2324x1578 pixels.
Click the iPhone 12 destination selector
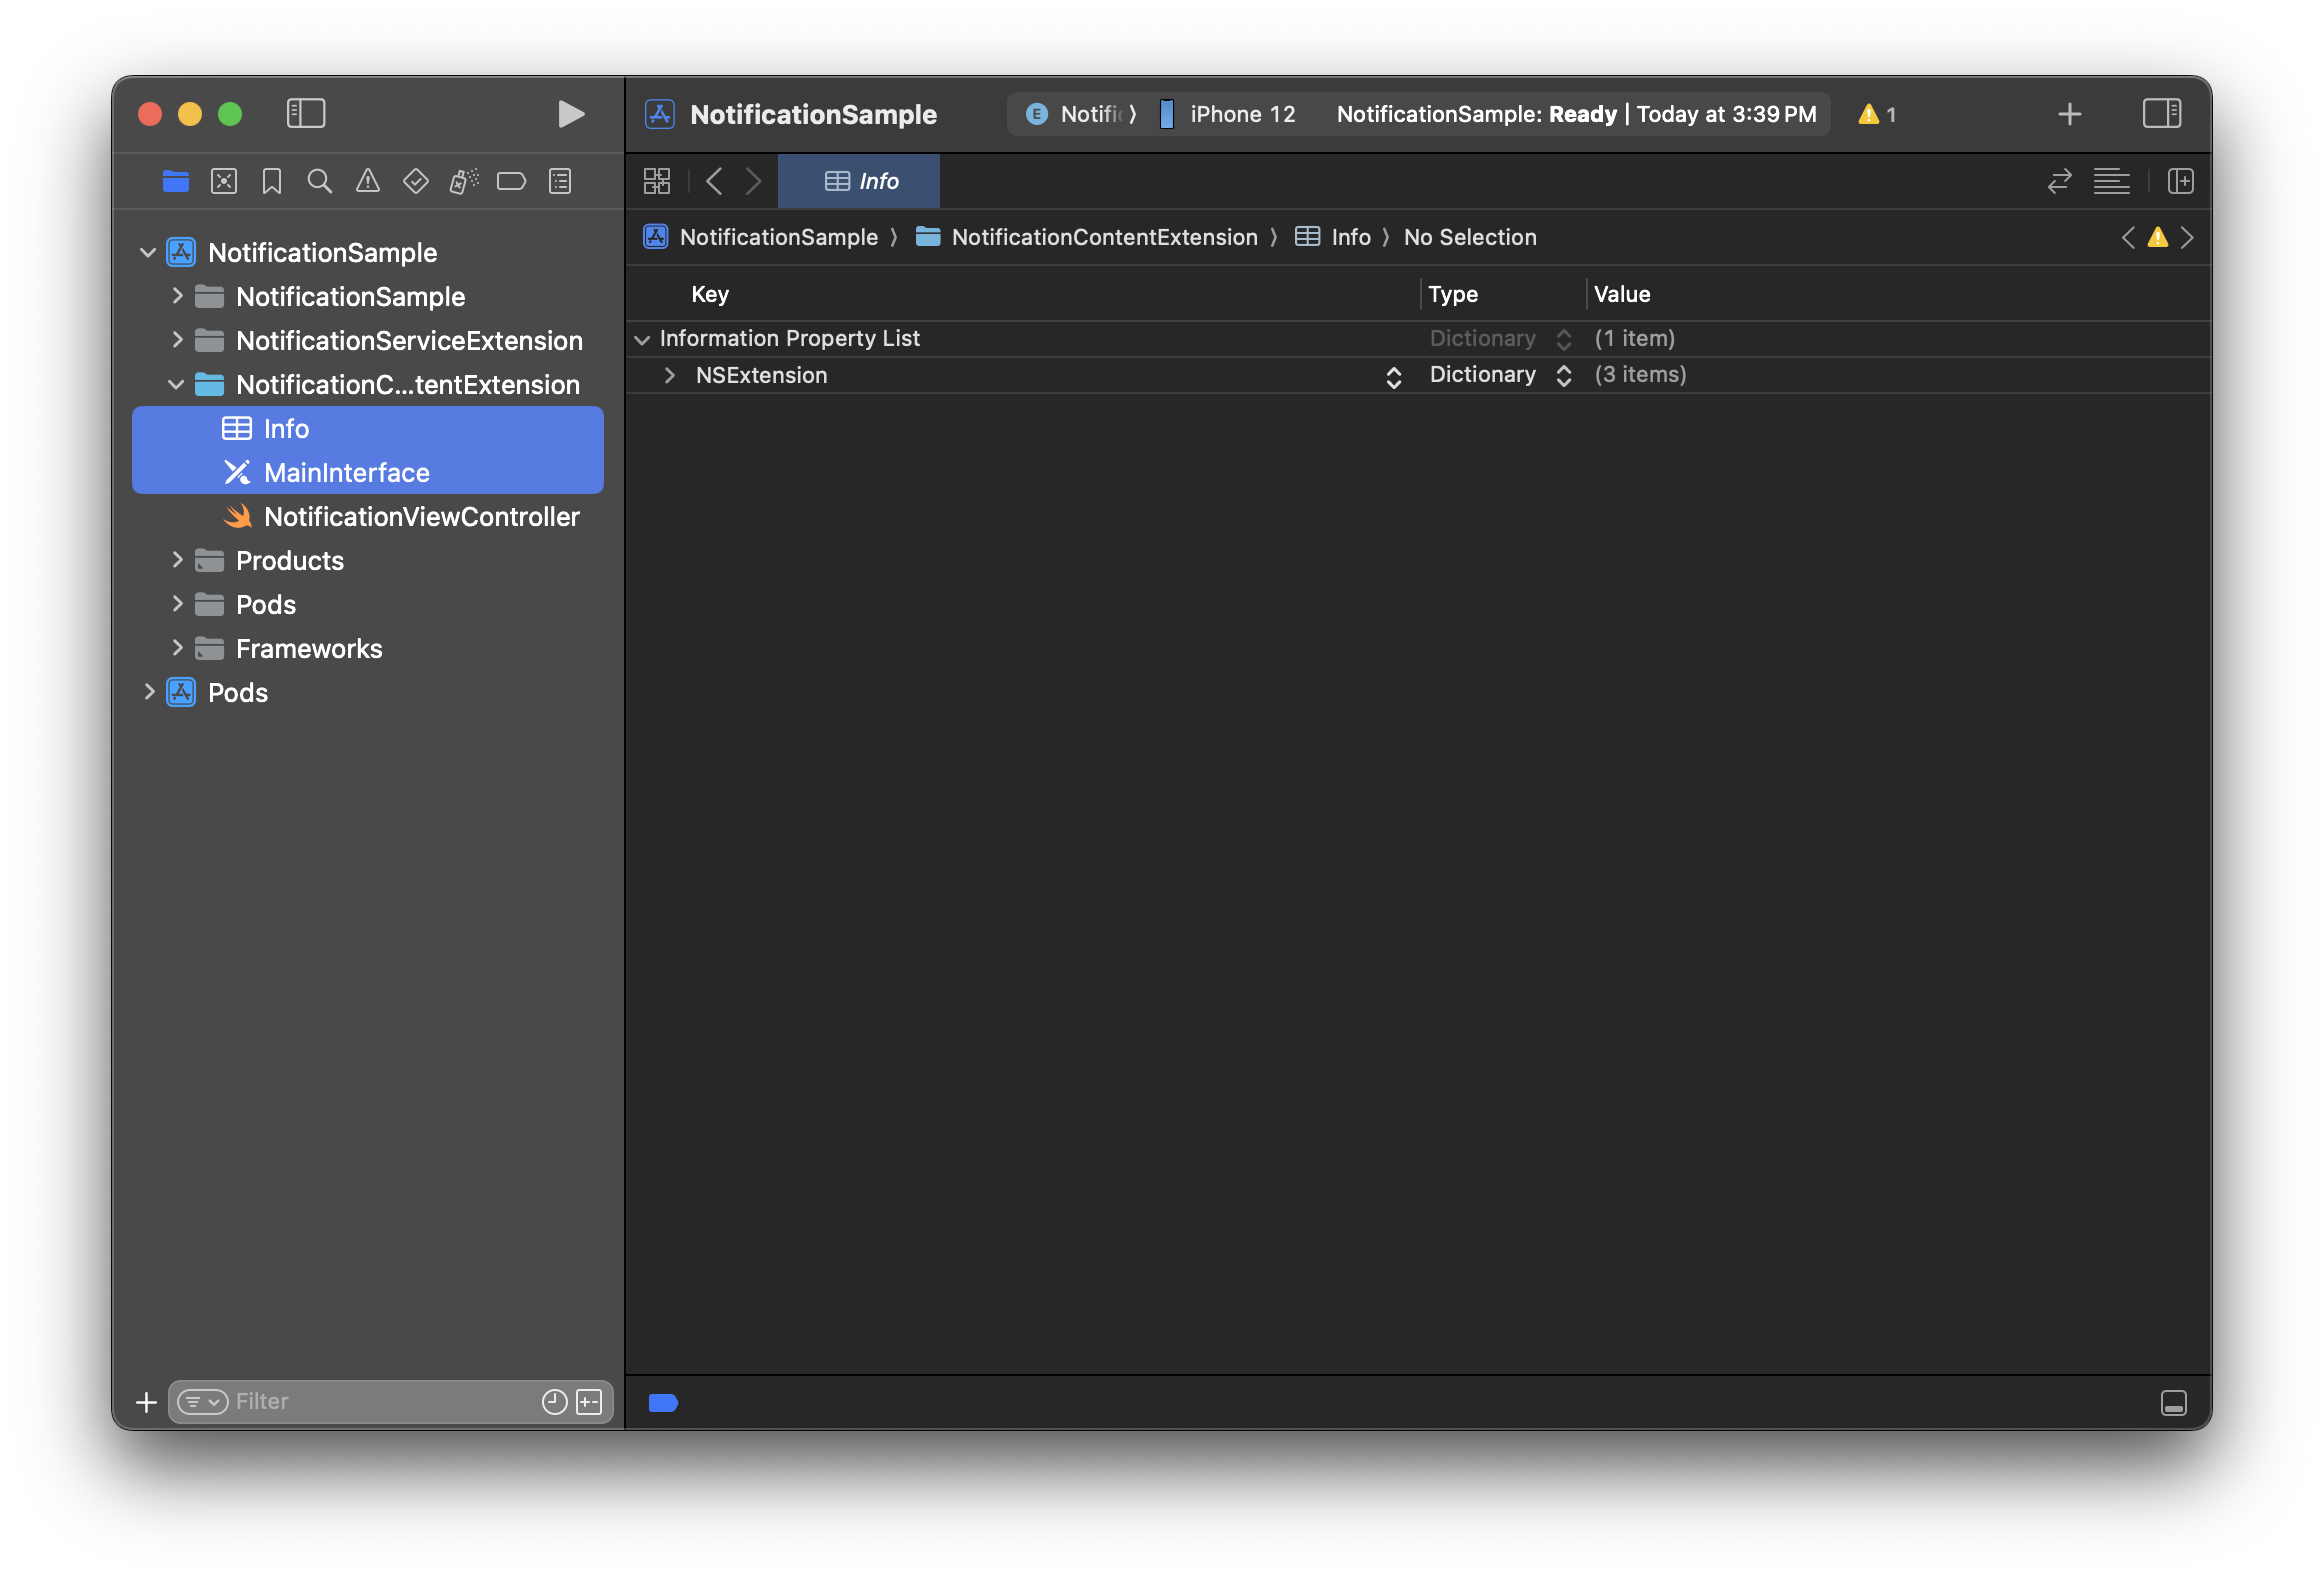pyautogui.click(x=1240, y=114)
